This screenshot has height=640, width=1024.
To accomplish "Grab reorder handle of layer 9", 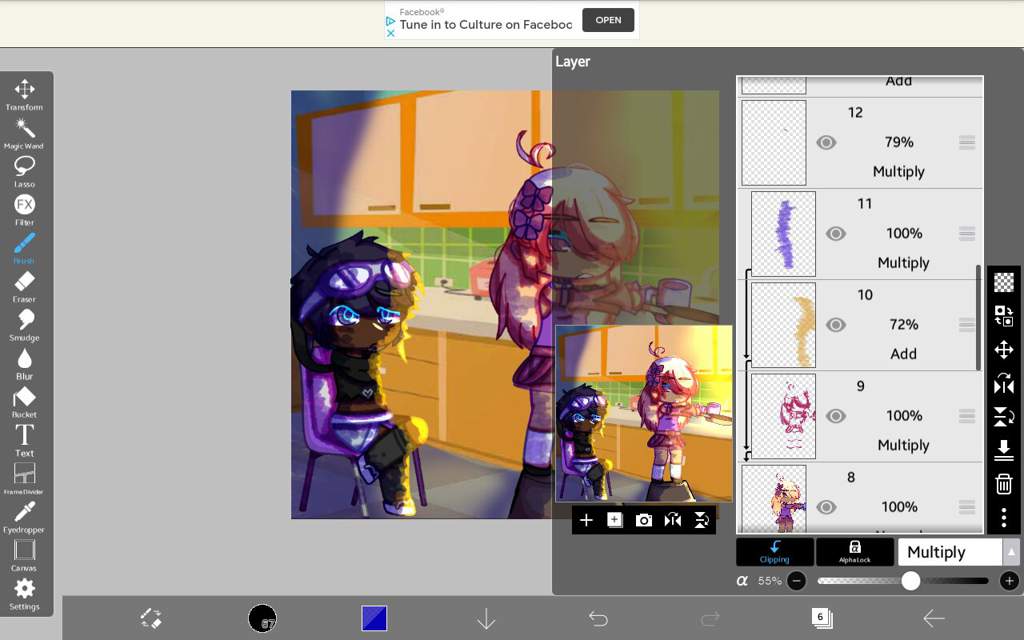I will pos(967,415).
